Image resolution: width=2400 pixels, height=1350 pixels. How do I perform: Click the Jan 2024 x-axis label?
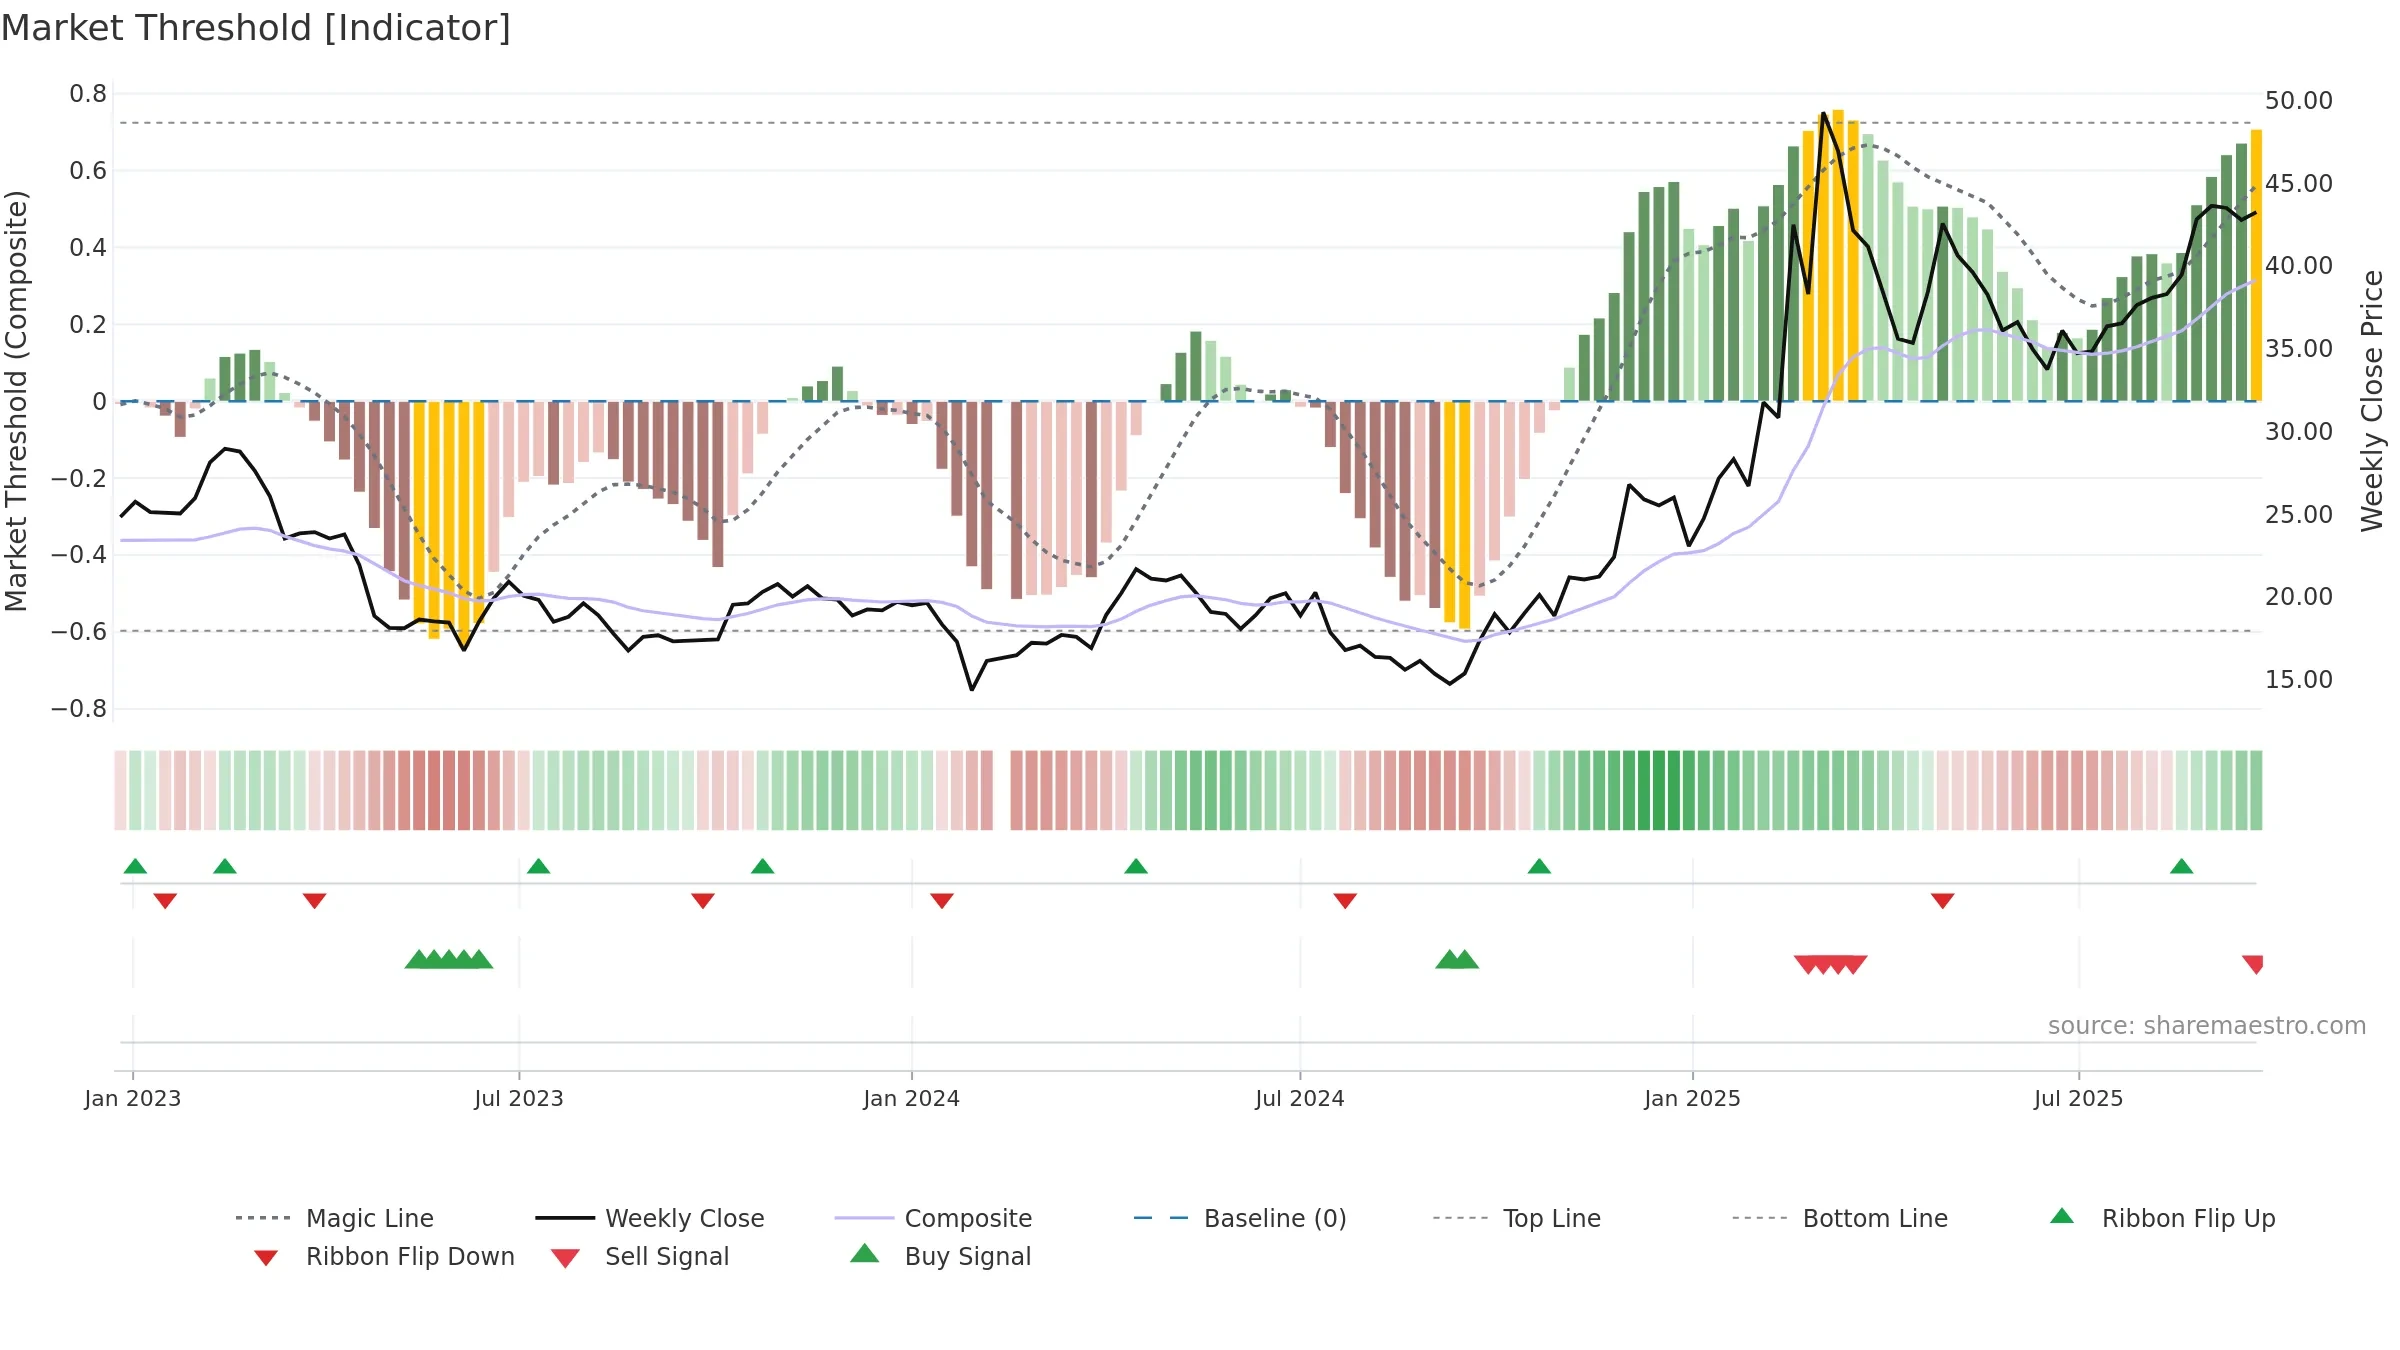click(x=912, y=1099)
